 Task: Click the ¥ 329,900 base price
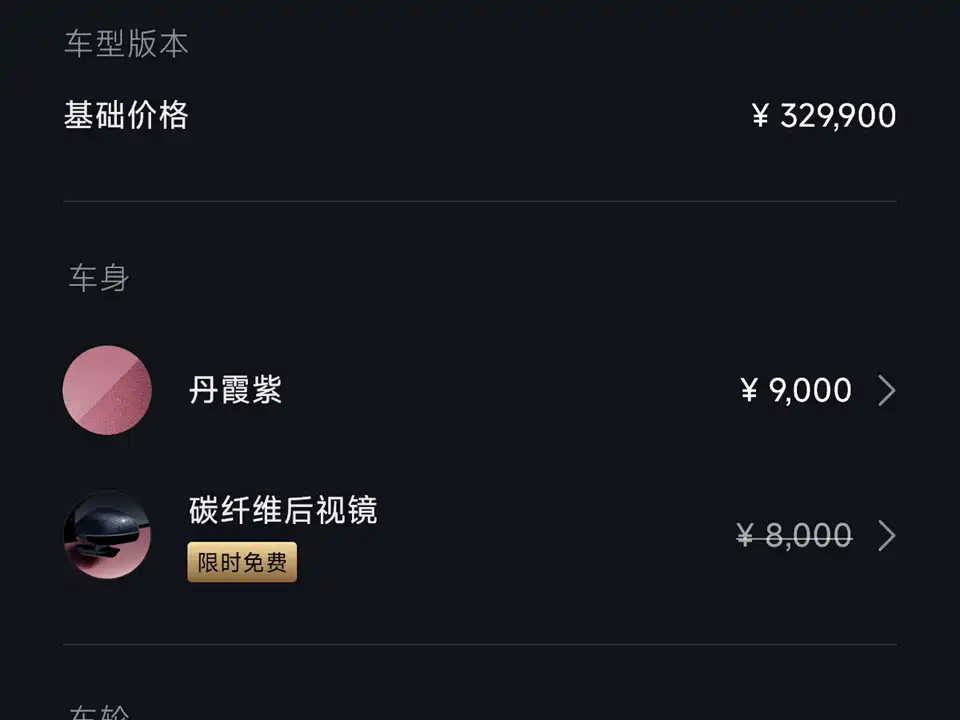point(824,116)
